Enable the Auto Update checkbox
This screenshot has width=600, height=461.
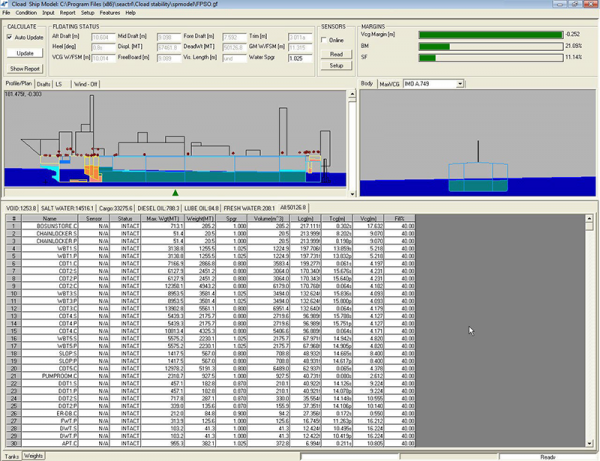[10, 38]
